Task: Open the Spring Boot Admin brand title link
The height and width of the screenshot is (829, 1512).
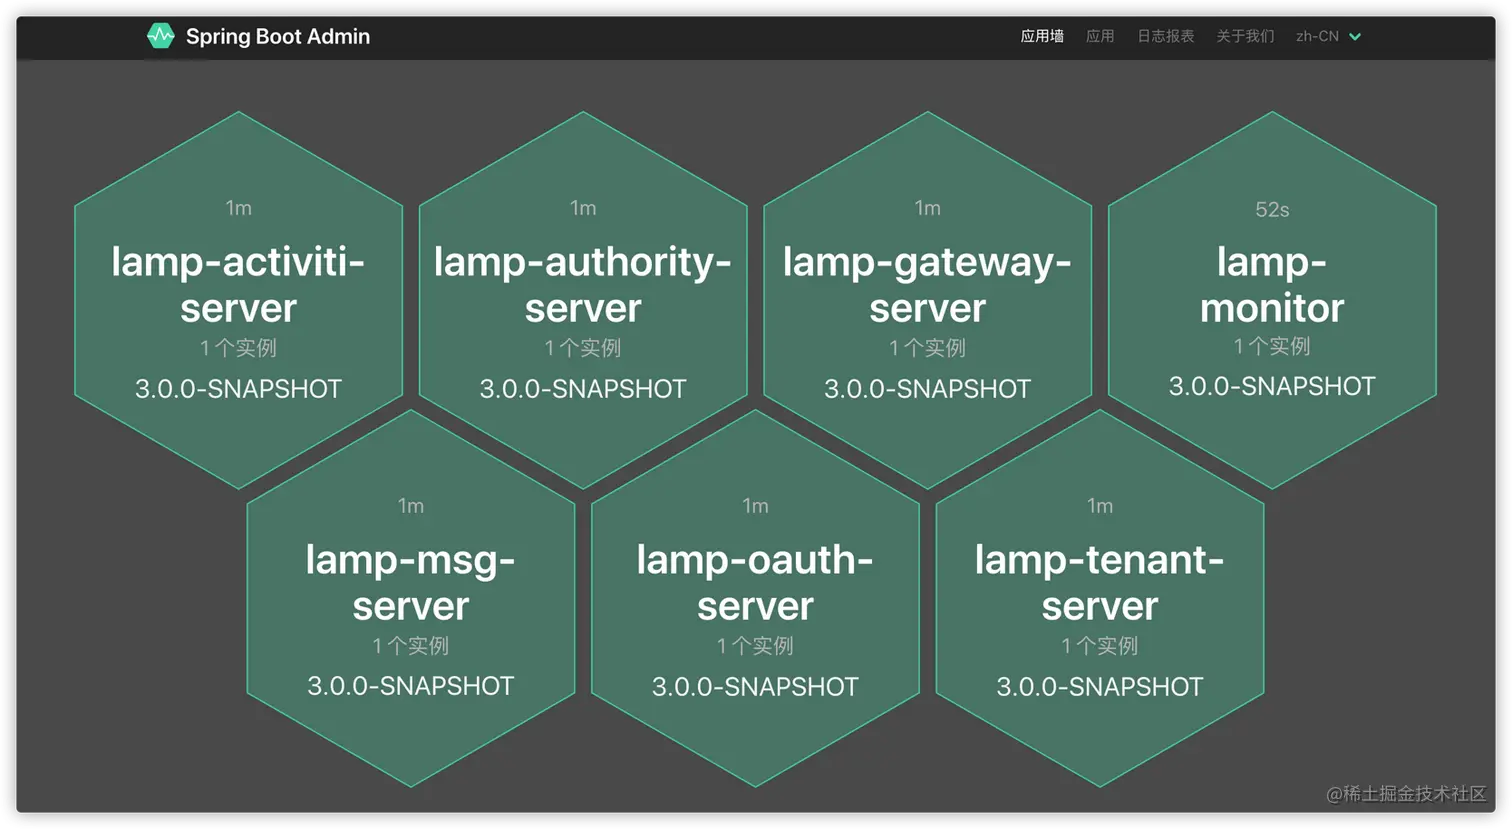Action: [277, 36]
